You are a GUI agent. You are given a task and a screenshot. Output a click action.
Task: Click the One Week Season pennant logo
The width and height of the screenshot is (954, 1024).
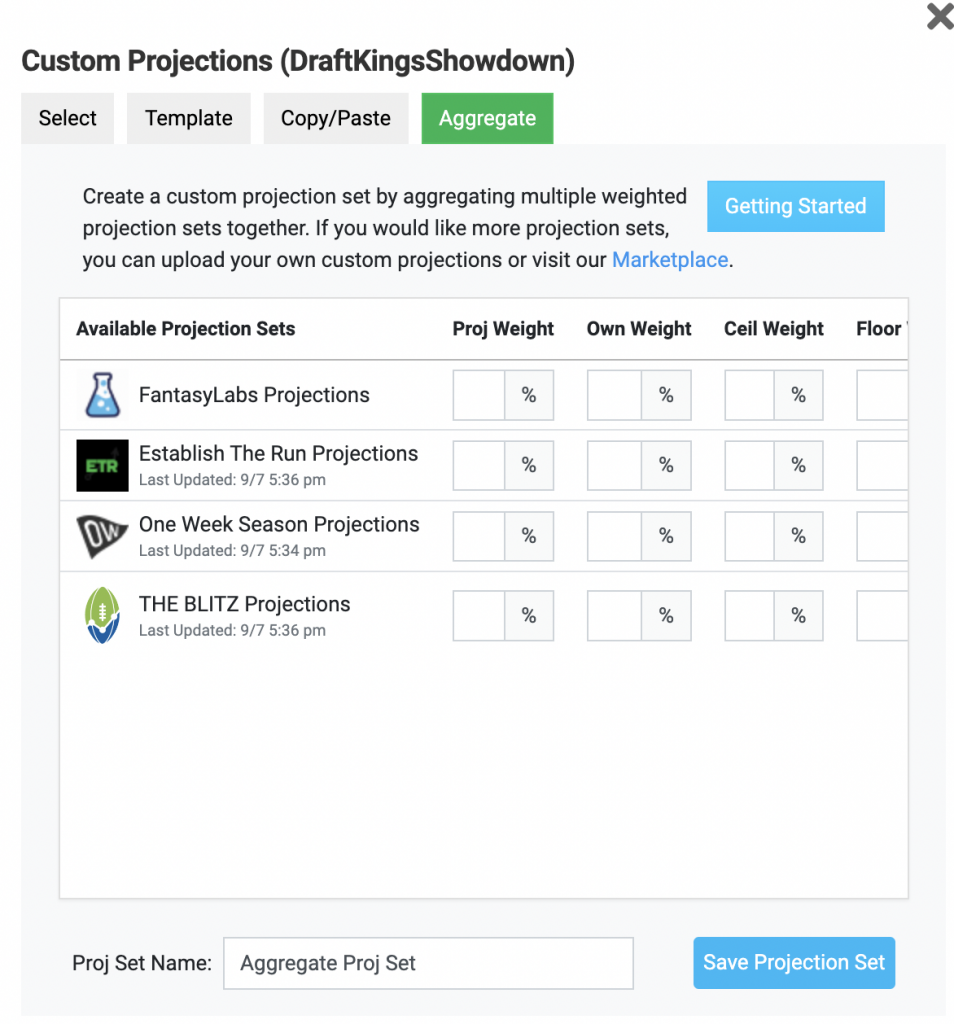pos(103,536)
